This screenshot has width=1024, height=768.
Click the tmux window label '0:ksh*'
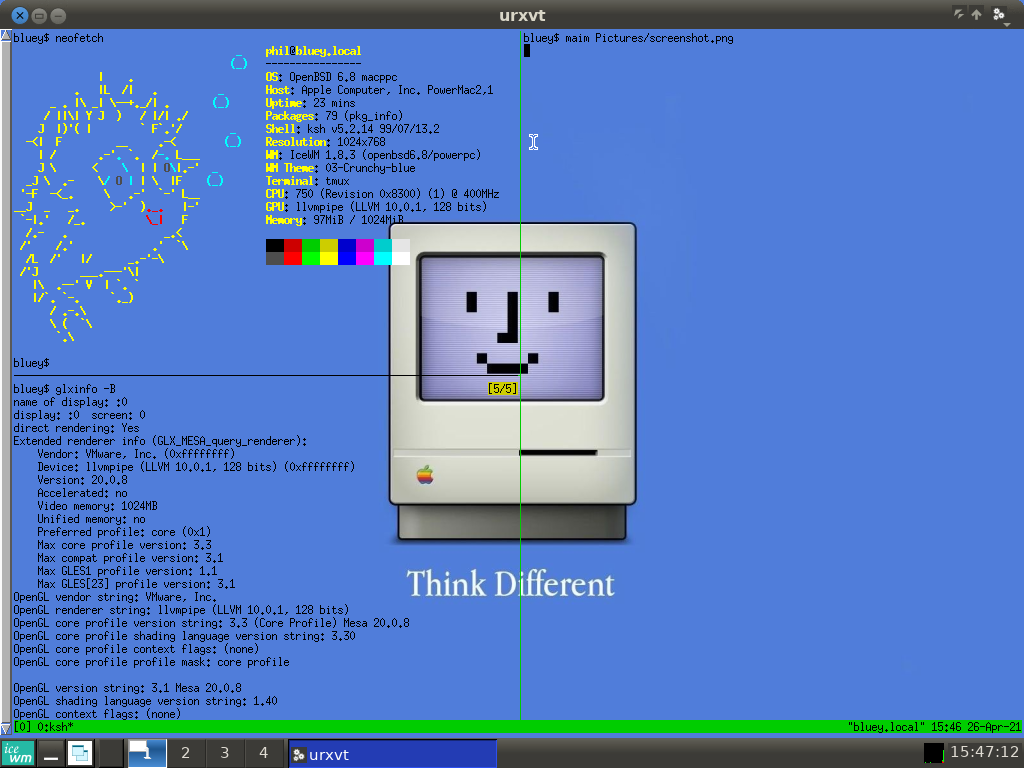coord(55,727)
